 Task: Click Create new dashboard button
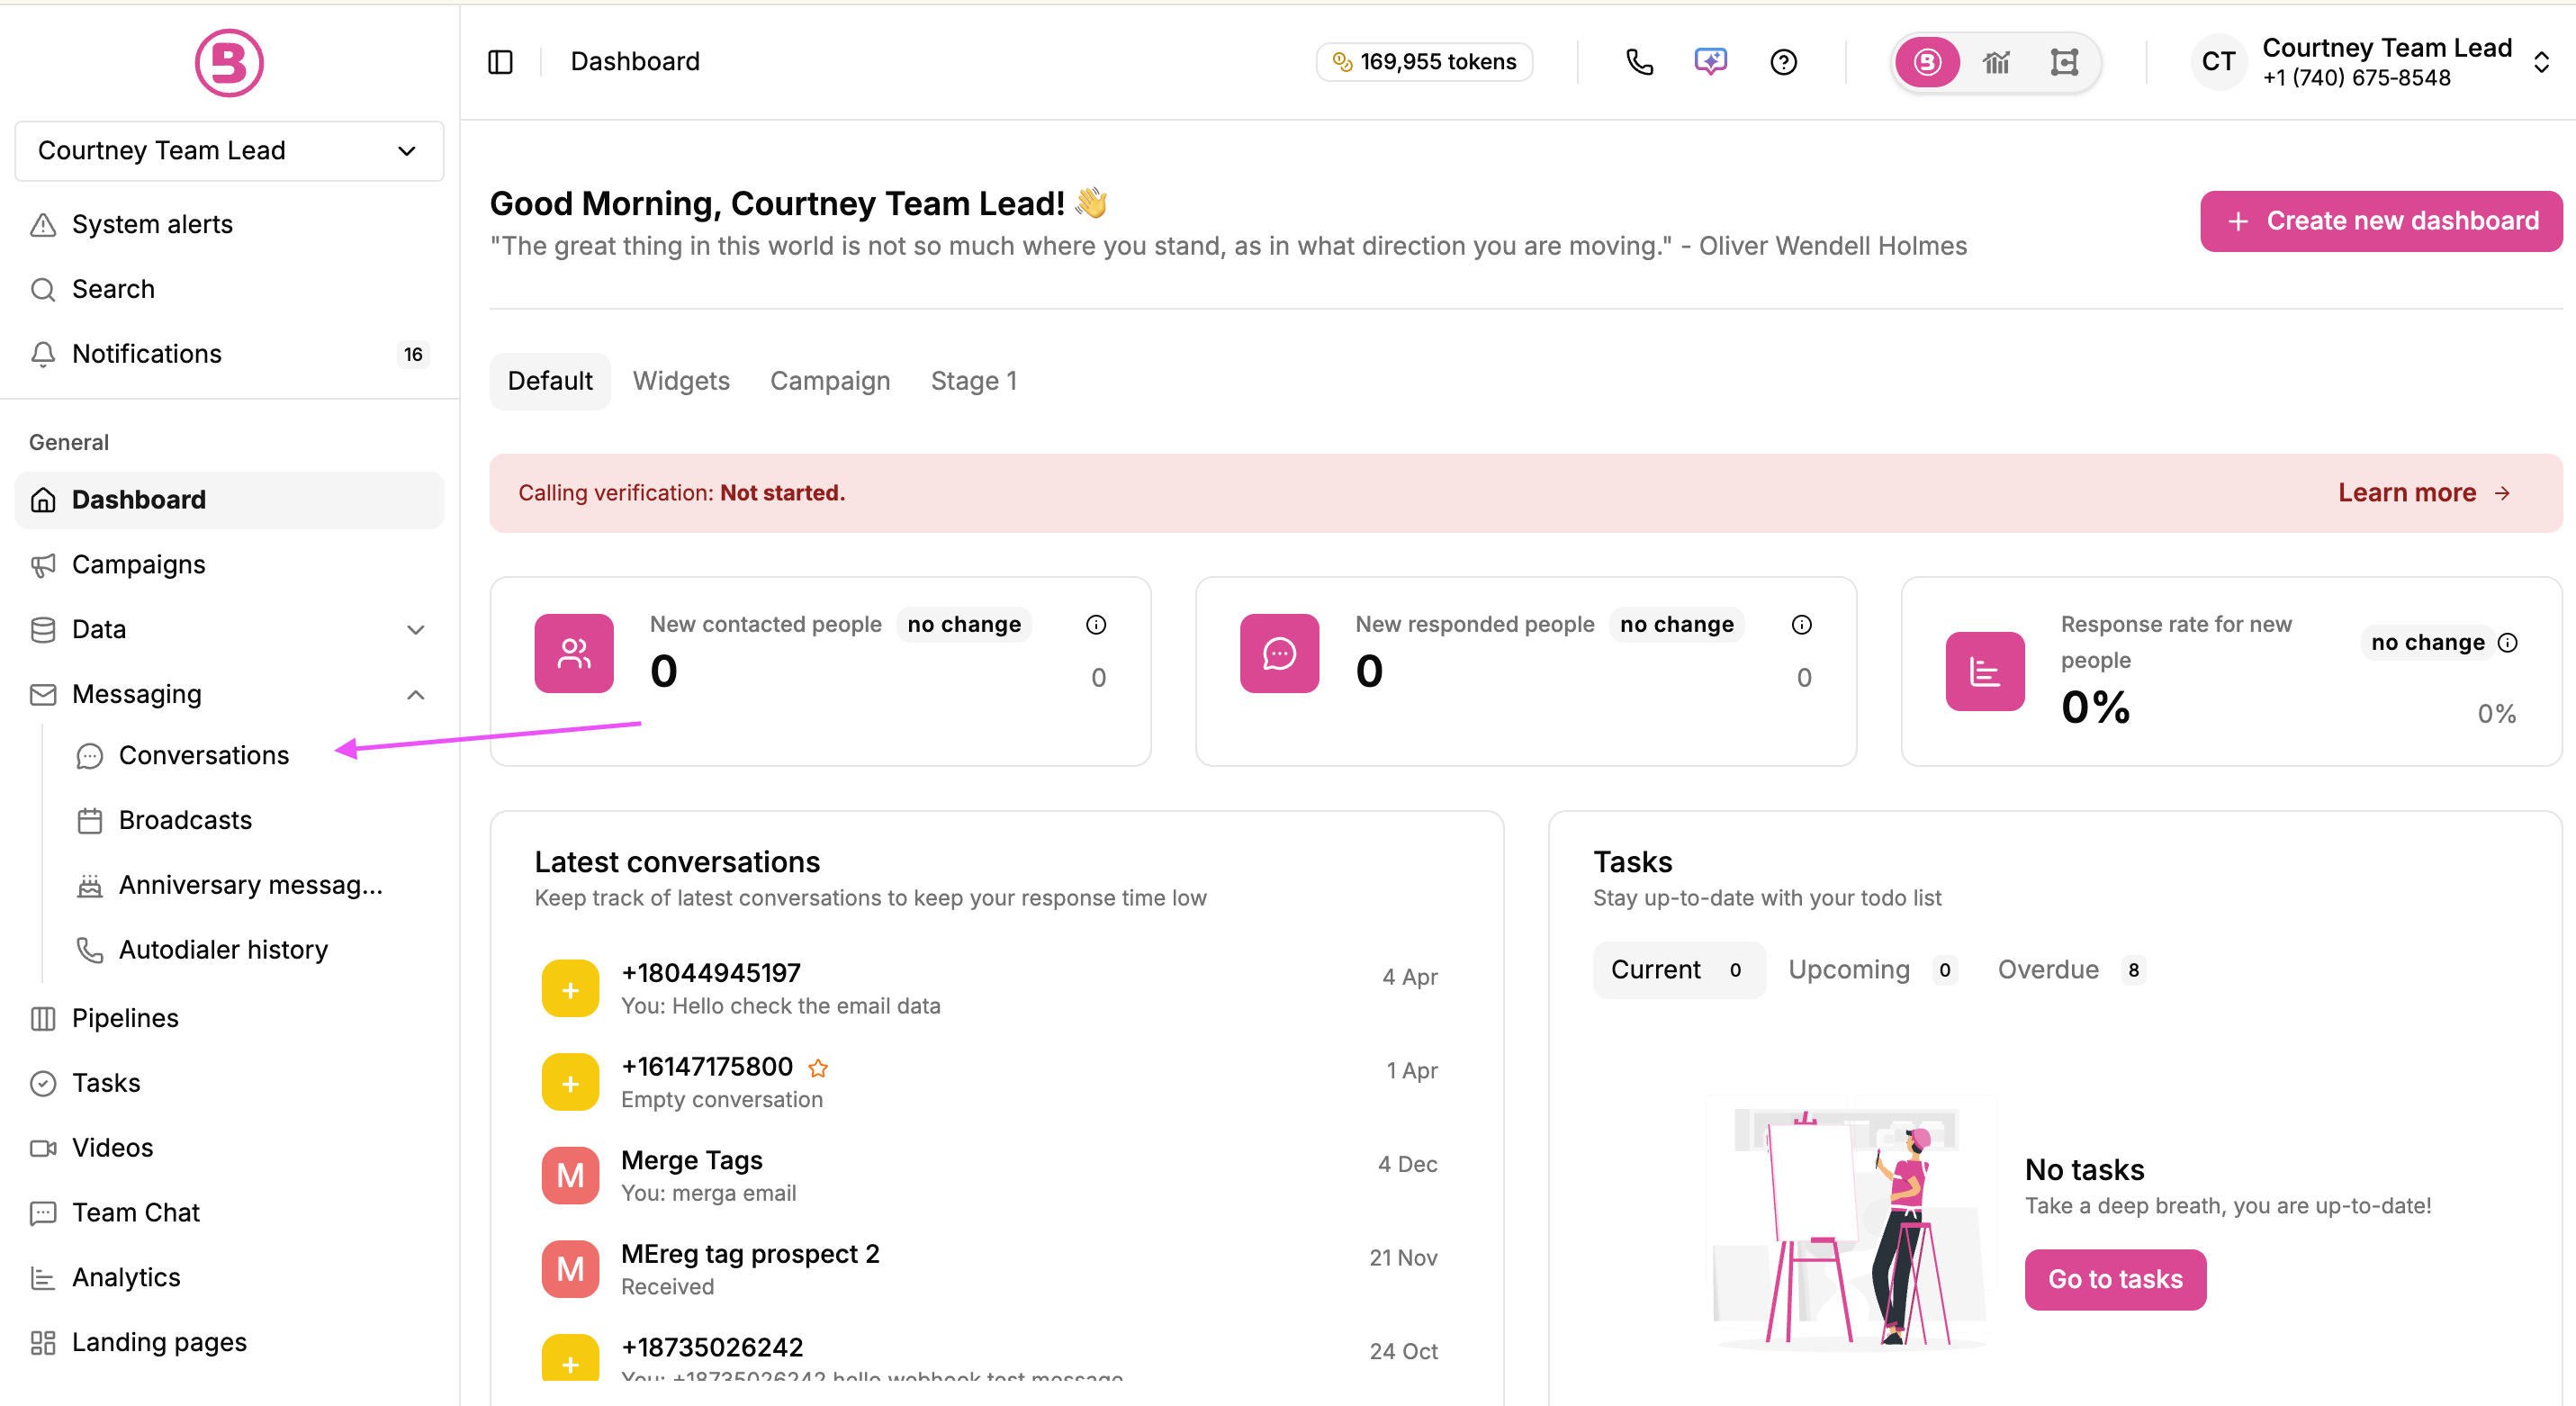click(2381, 221)
